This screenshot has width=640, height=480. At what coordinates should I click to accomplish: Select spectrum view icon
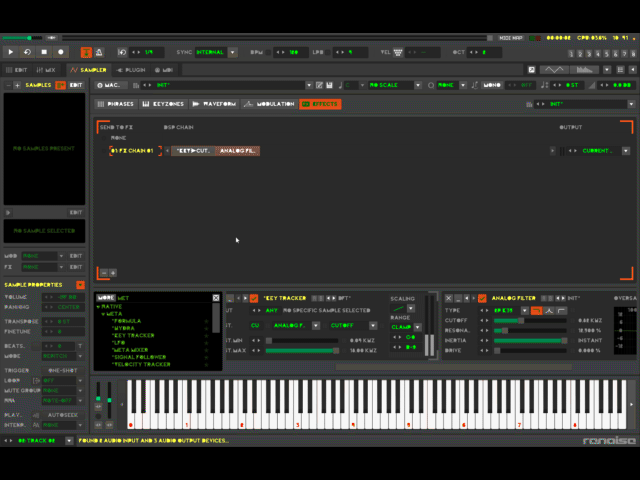[584, 70]
